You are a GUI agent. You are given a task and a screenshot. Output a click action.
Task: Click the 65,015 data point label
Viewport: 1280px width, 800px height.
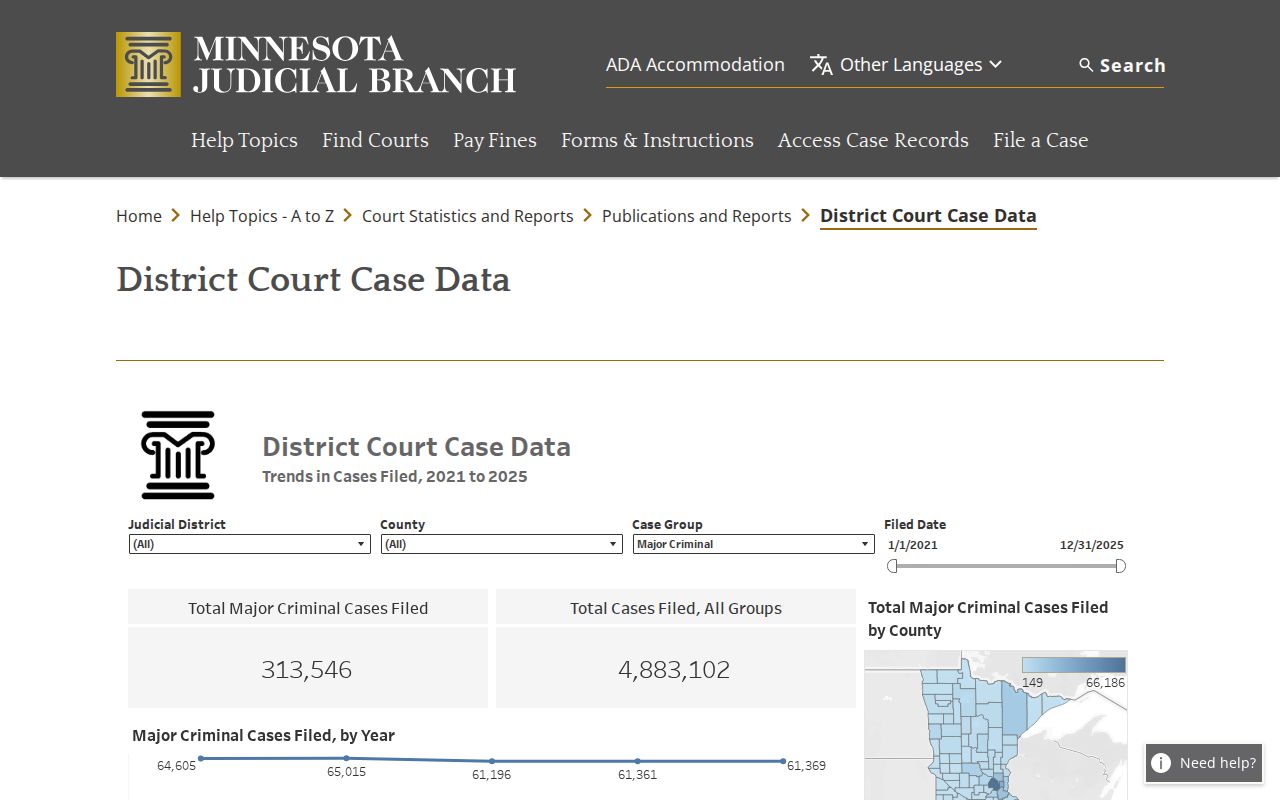pos(346,772)
